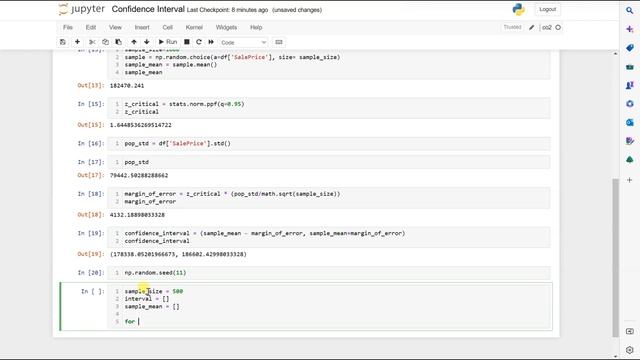
Task: Open sidebar settings gear icon
Action: 629,350
